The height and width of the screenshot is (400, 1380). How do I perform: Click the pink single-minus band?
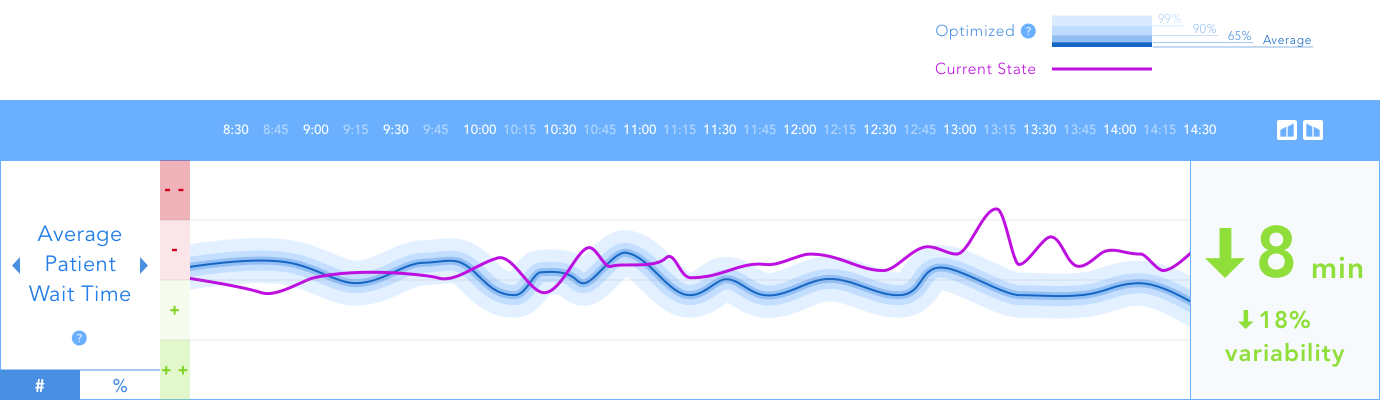[174, 250]
